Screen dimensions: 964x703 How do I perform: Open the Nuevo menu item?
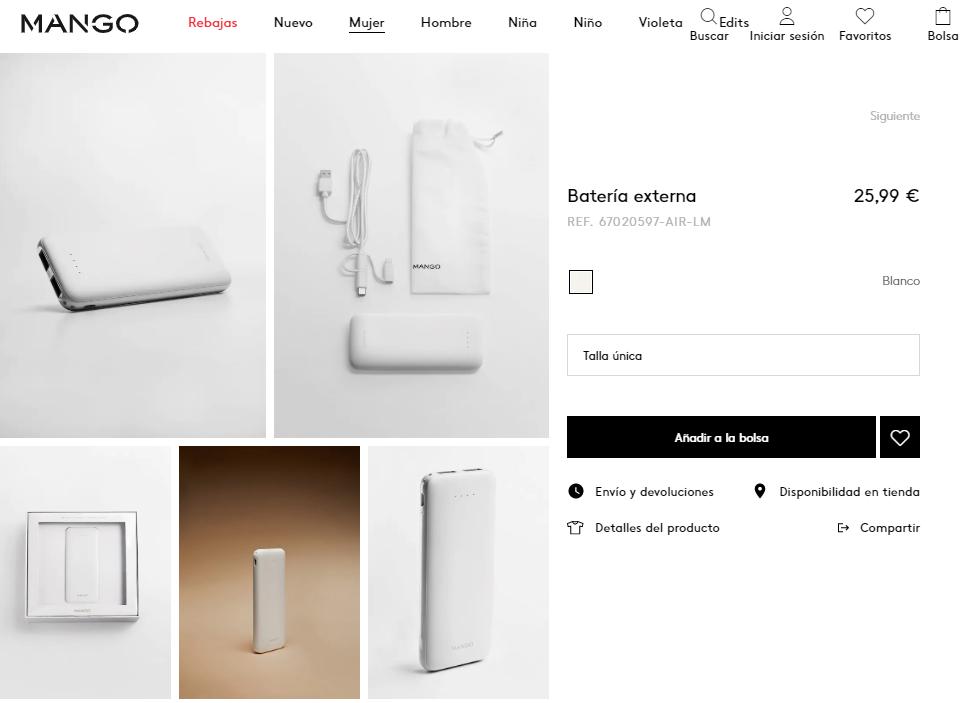tap(293, 23)
